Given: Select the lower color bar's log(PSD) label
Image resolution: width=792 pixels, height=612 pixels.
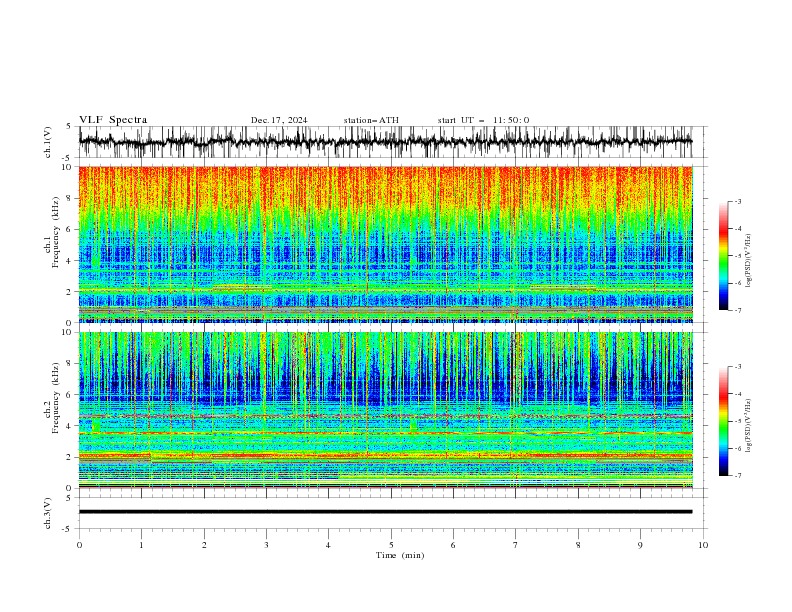Looking at the screenshot, I should click(749, 426).
